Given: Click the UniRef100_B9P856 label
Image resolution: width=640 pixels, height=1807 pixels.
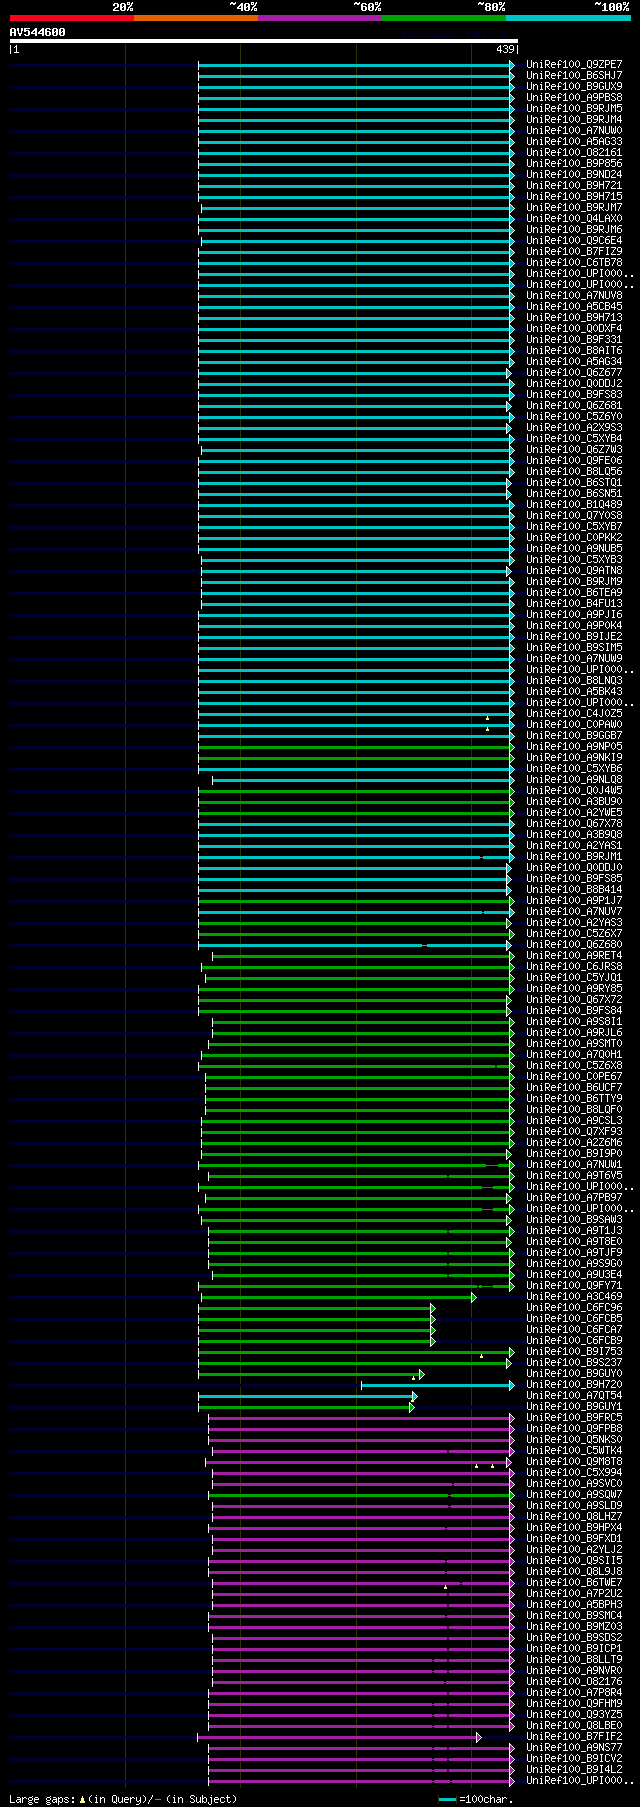Looking at the screenshot, I should [574, 163].
